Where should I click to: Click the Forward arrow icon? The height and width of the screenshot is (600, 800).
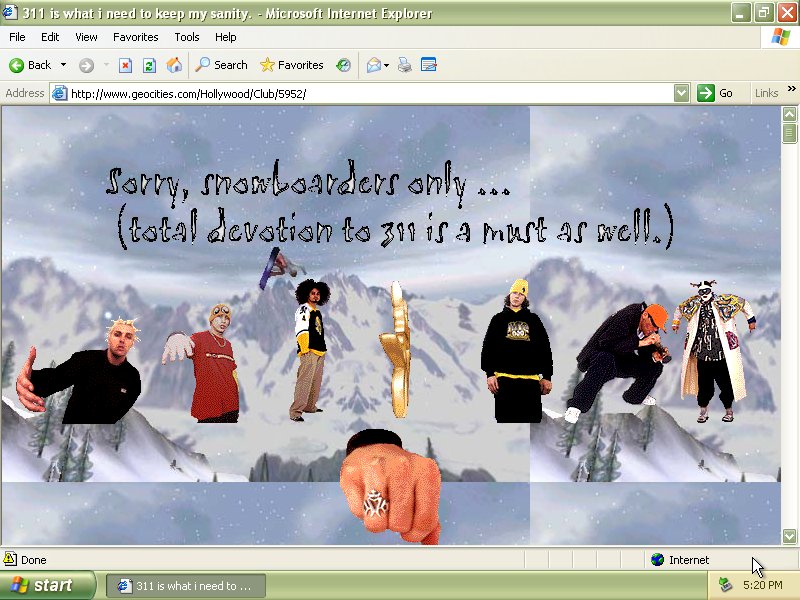tap(86, 65)
